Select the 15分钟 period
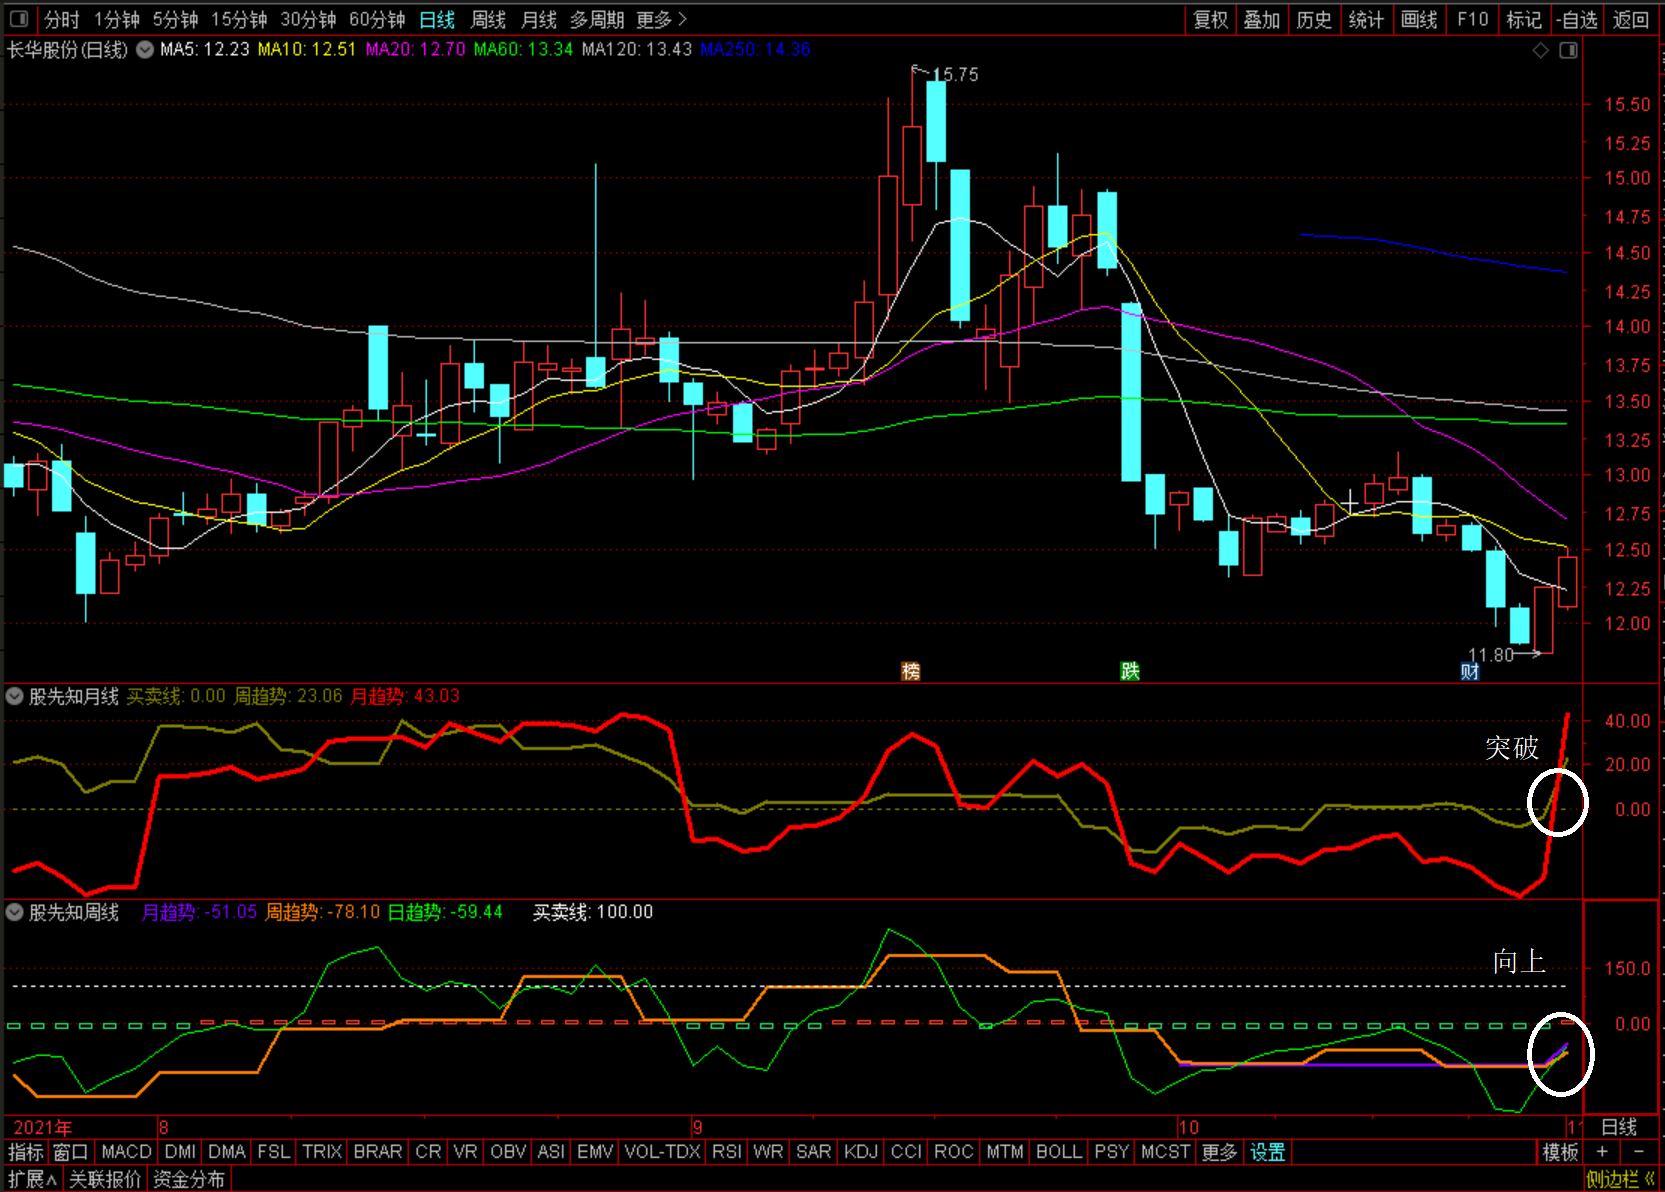Screen dimensions: 1665x1192 (x=239, y=20)
